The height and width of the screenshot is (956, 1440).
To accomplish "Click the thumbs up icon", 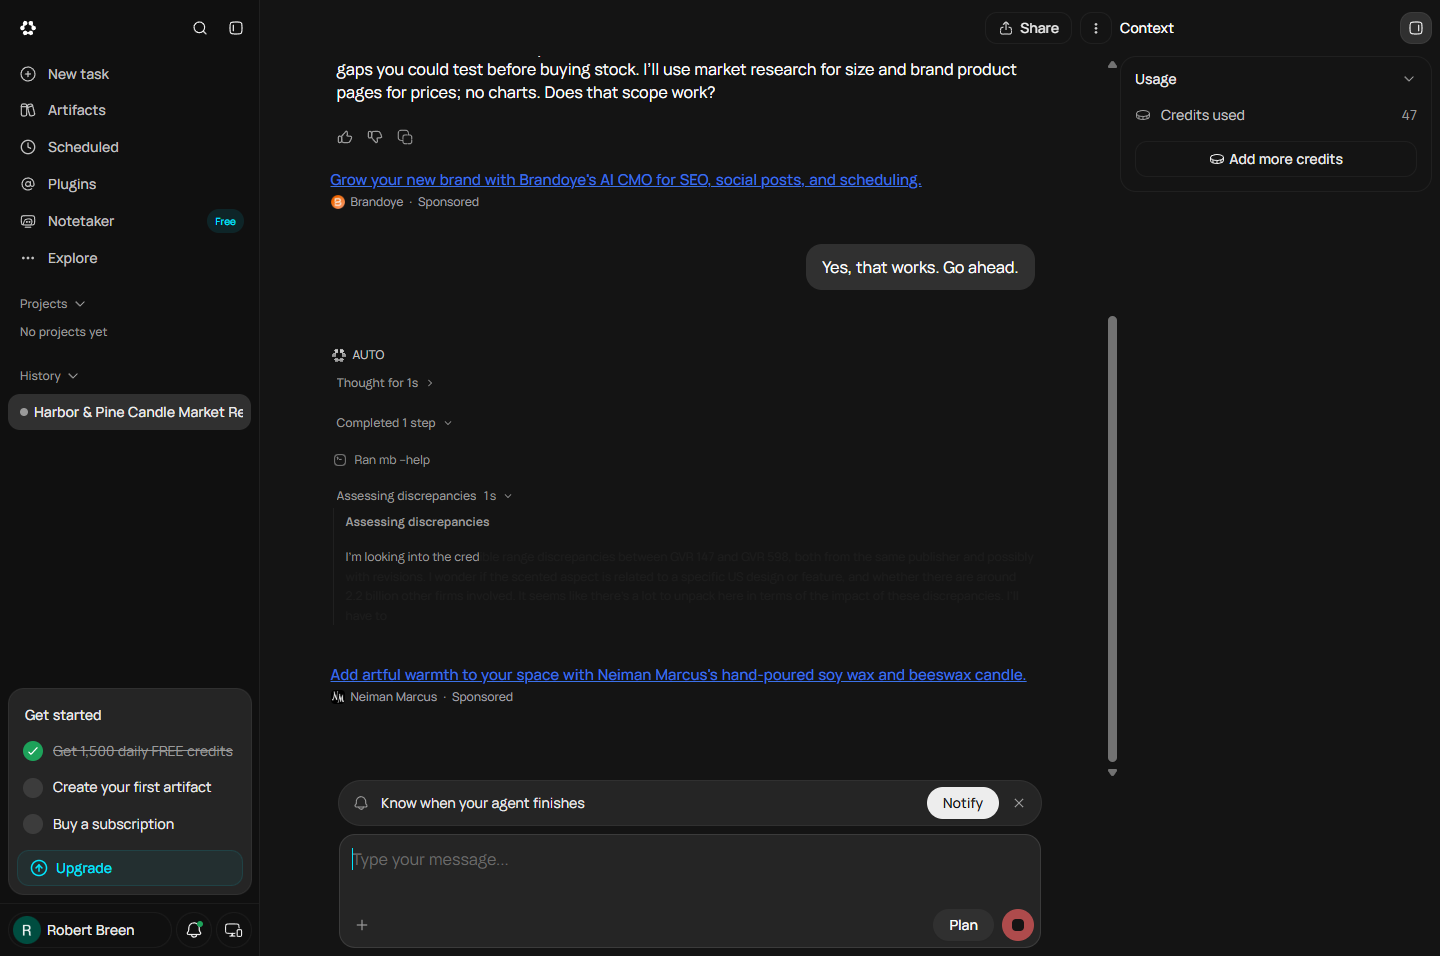I will (x=345, y=137).
